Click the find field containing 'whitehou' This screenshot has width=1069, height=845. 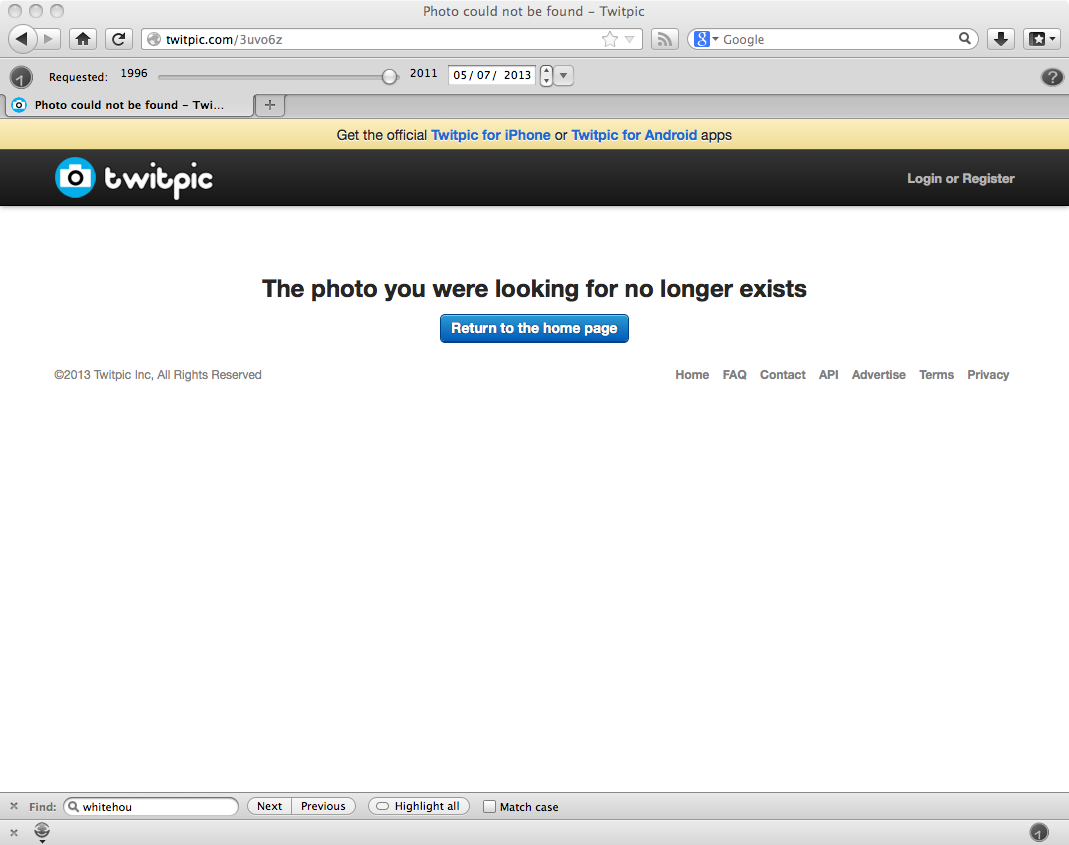(x=151, y=807)
